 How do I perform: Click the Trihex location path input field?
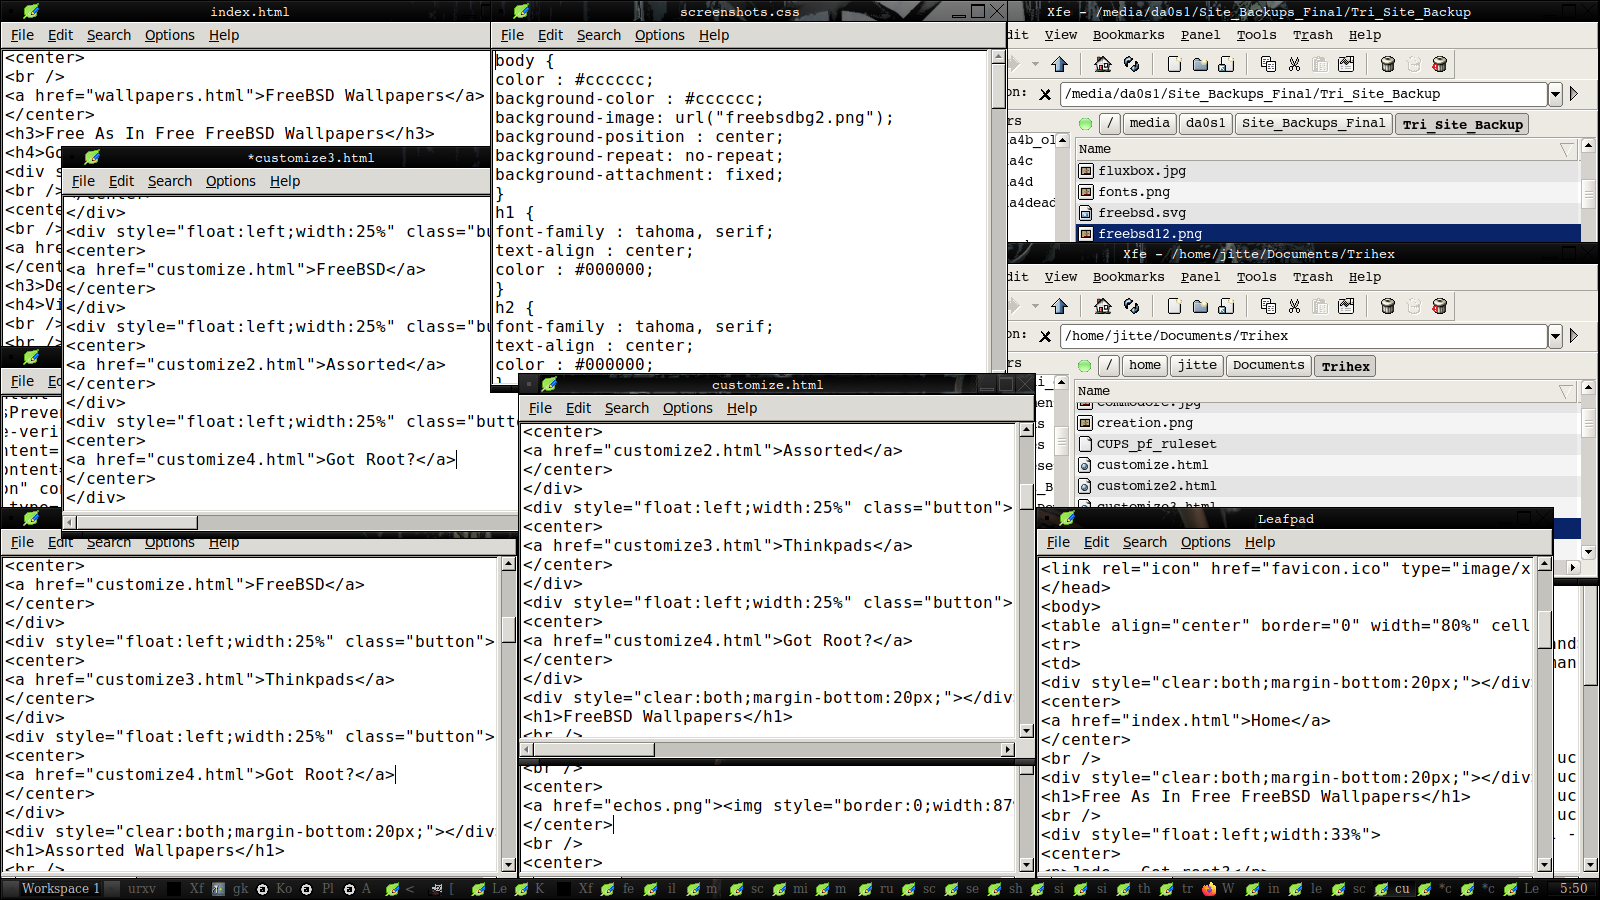click(x=1304, y=336)
